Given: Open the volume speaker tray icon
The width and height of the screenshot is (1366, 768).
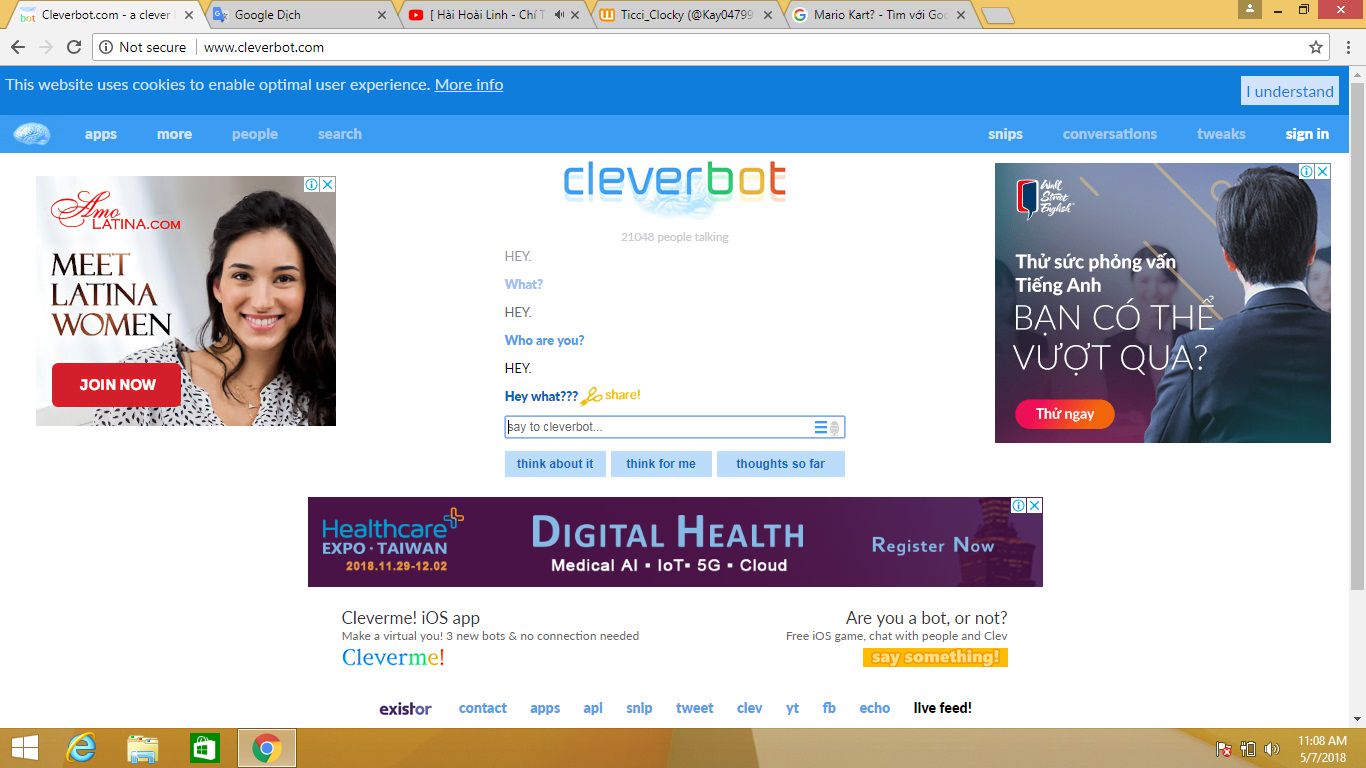Looking at the screenshot, I should pos(1272,749).
